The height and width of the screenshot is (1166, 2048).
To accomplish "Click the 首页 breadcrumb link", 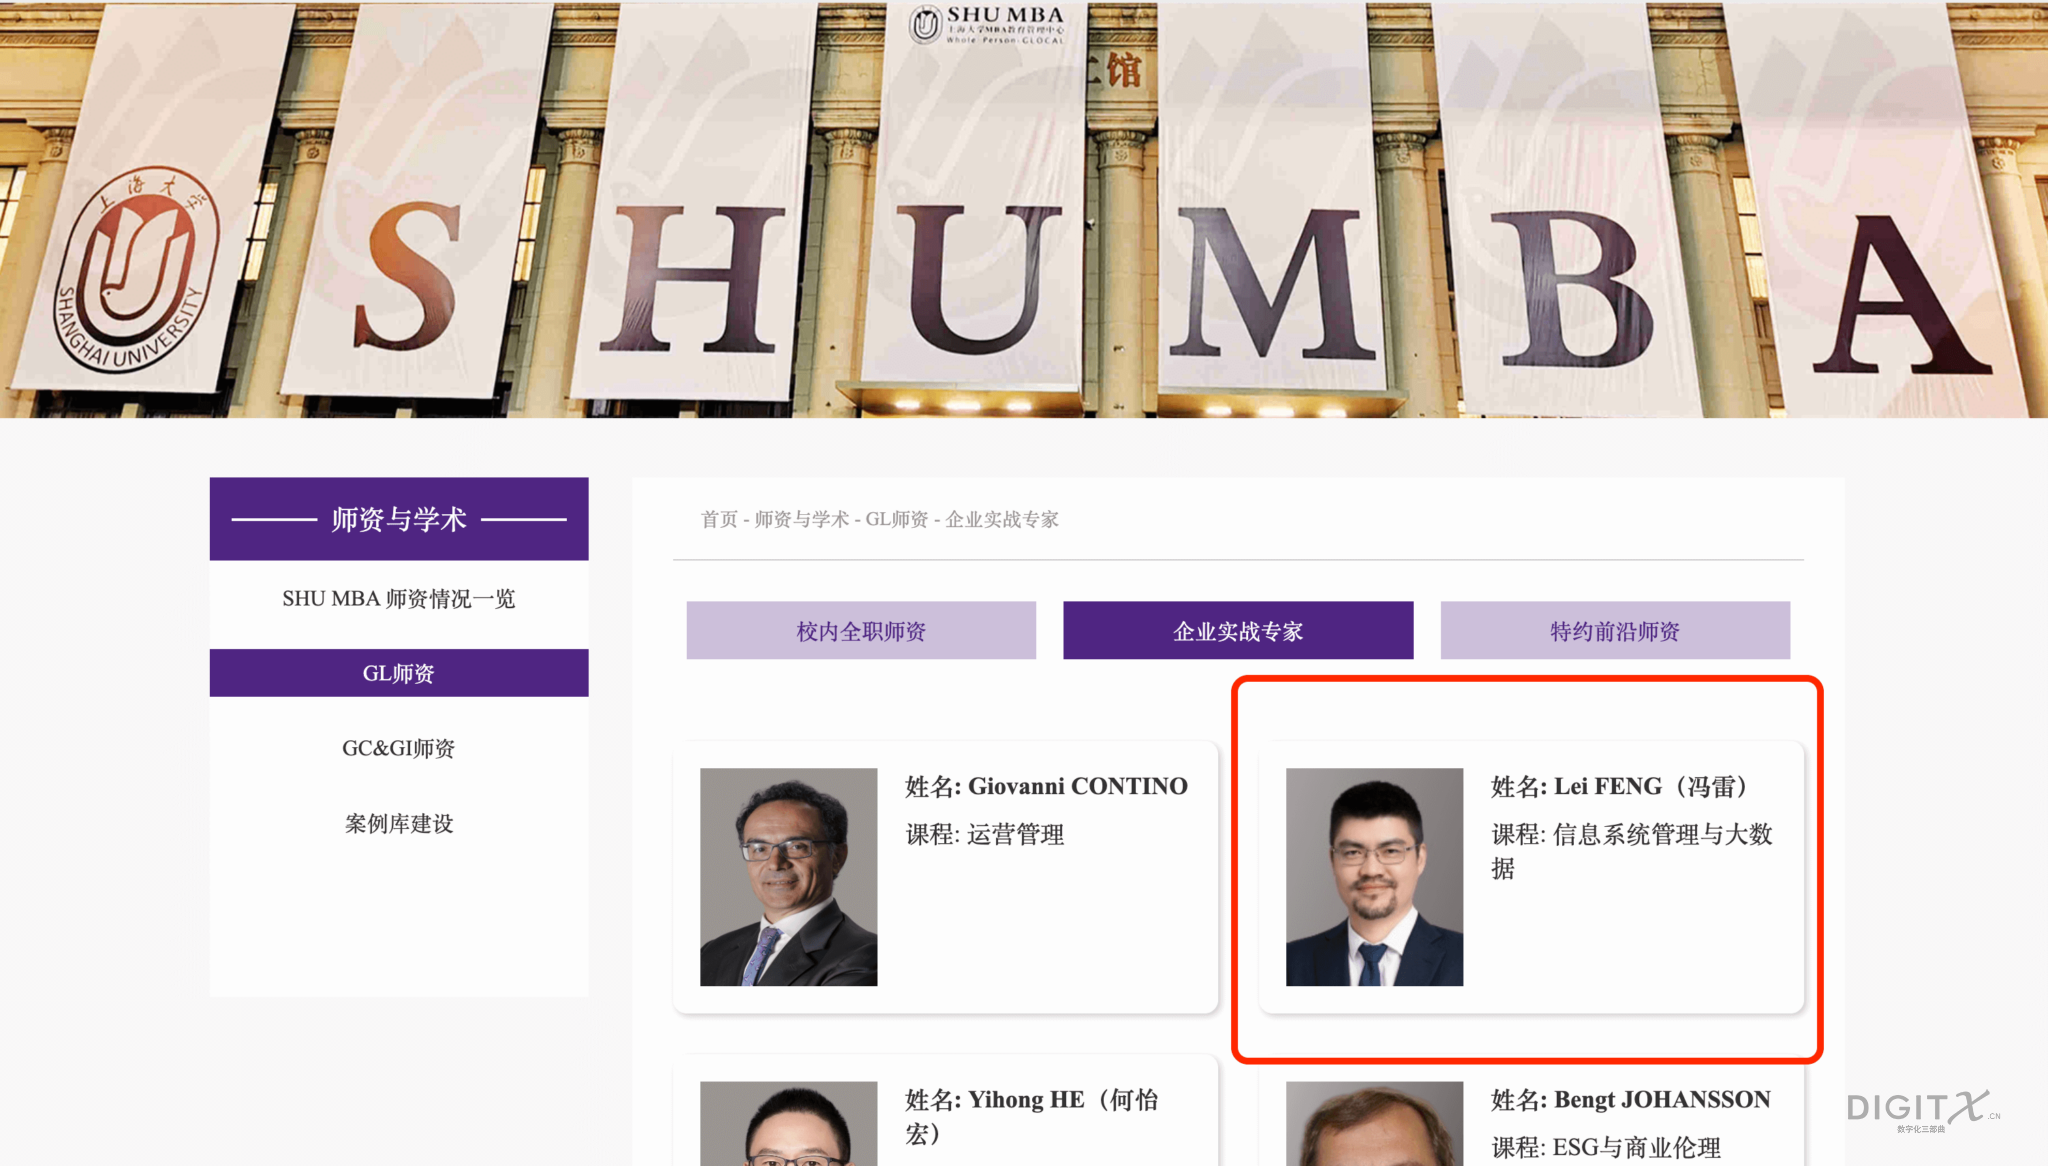I will (718, 519).
